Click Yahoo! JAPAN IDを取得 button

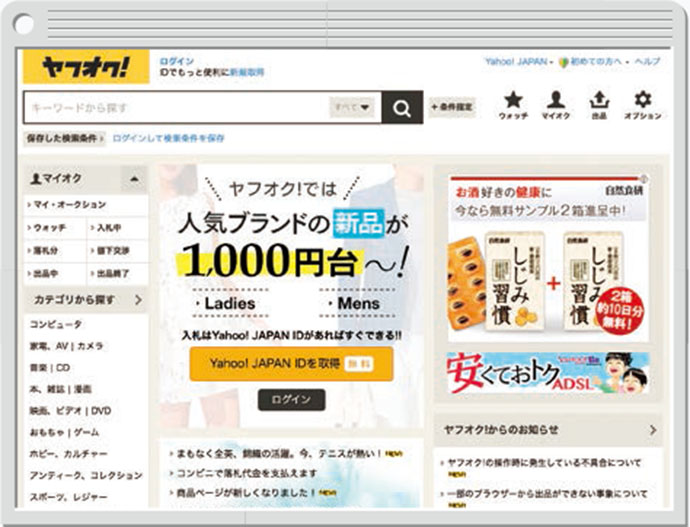(x=291, y=364)
